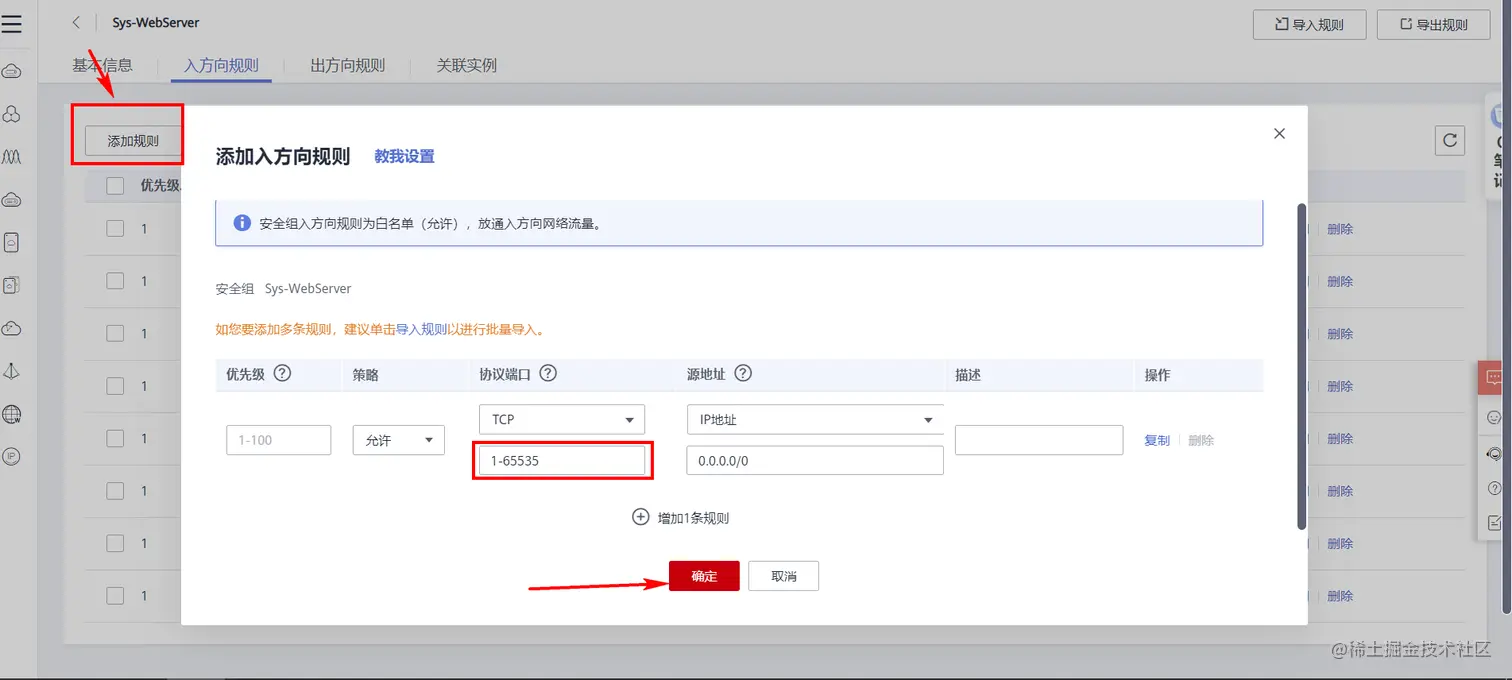
Task: Click the red 确定 button
Action: (x=704, y=576)
